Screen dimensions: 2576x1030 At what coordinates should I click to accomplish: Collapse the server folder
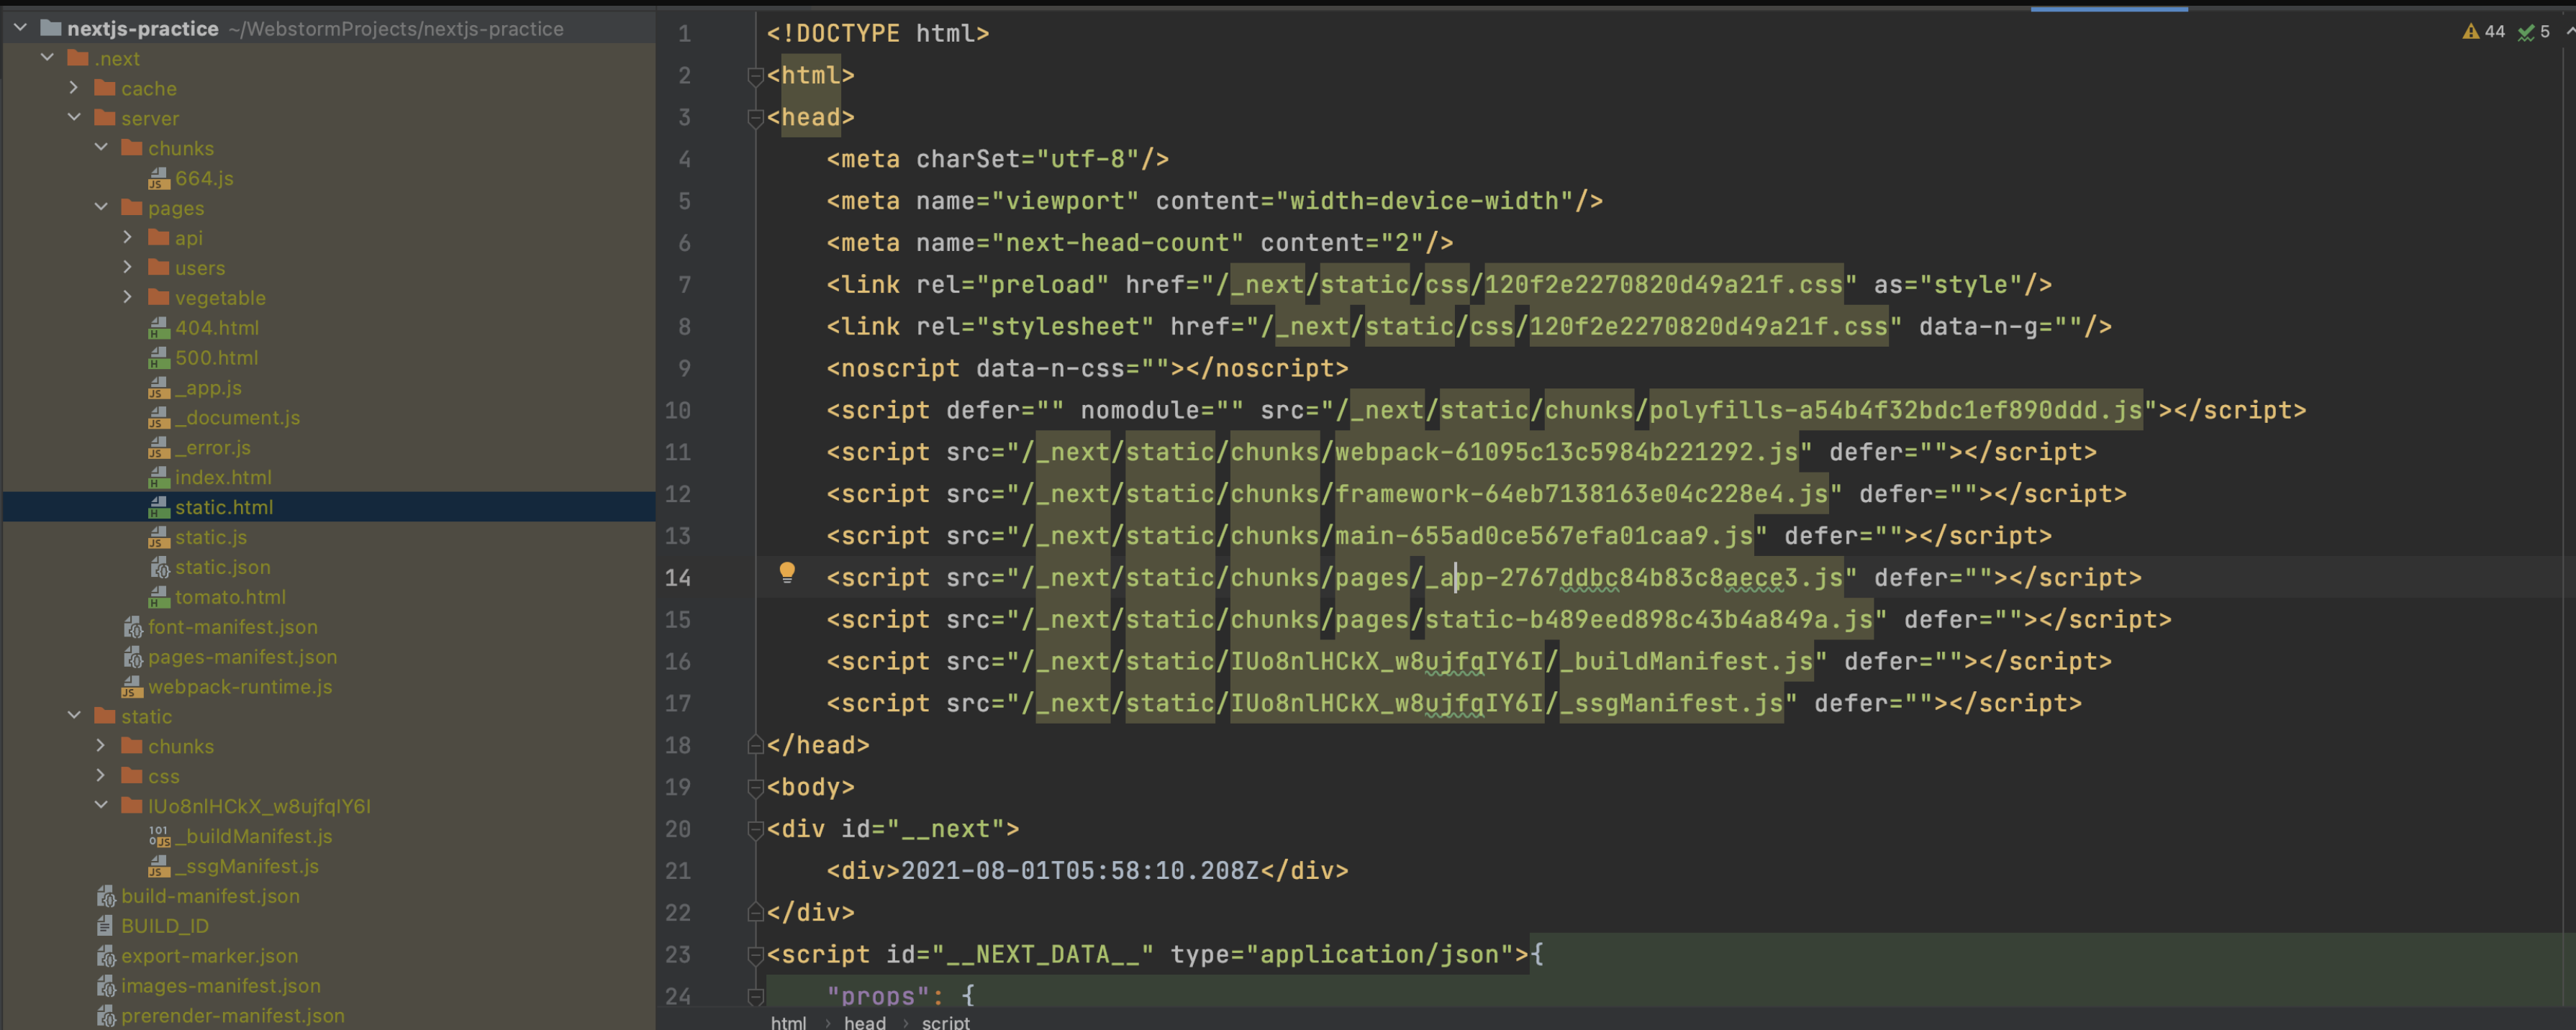[74, 118]
